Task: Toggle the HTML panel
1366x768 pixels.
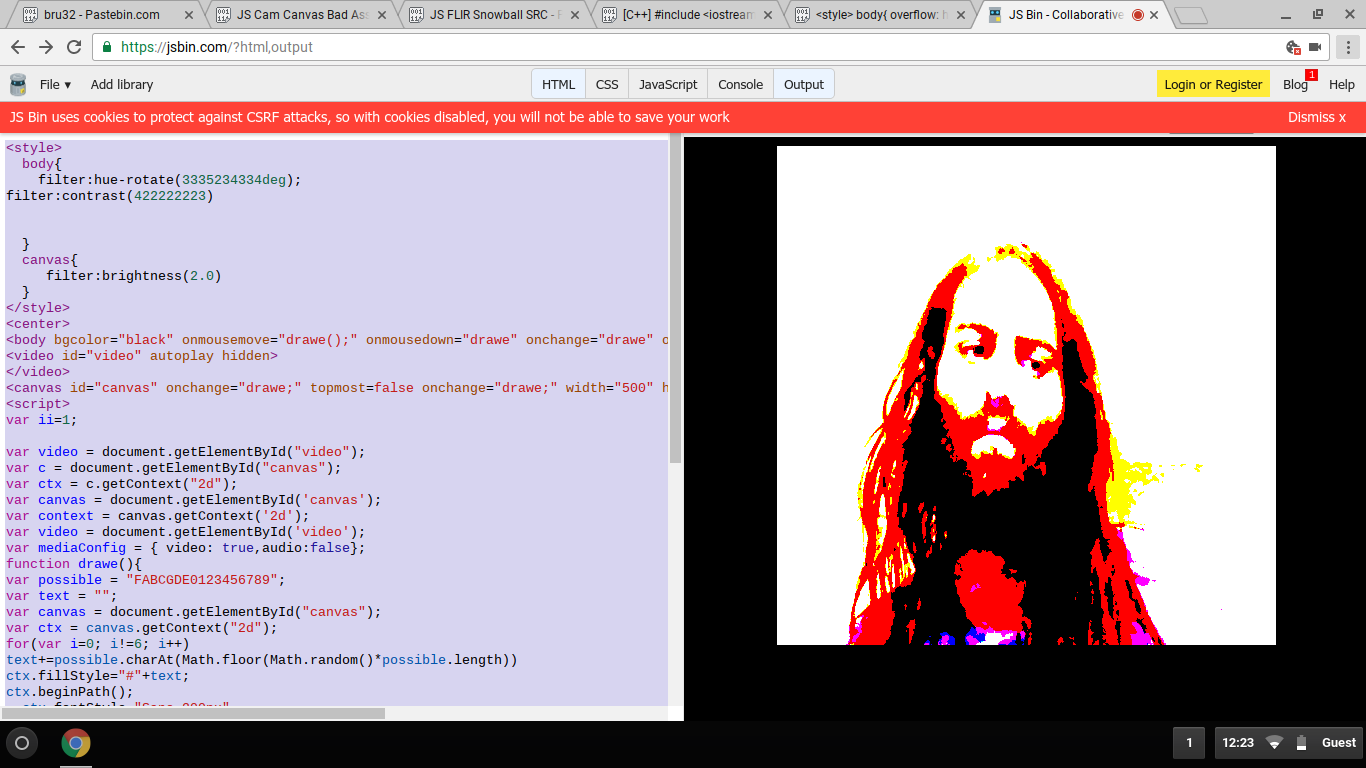Action: (558, 85)
